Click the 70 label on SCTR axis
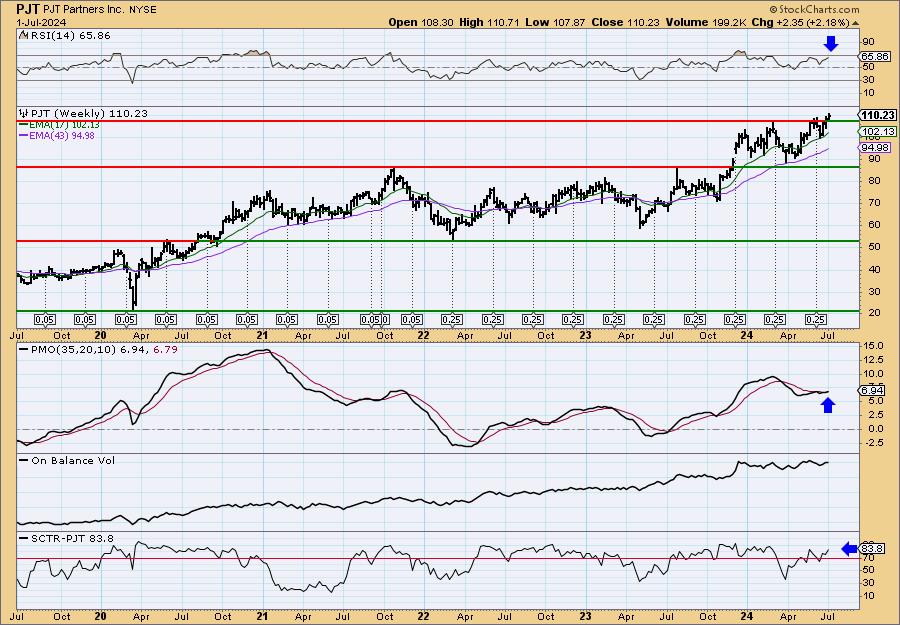Screen dimensions: 900x625 point(869,557)
